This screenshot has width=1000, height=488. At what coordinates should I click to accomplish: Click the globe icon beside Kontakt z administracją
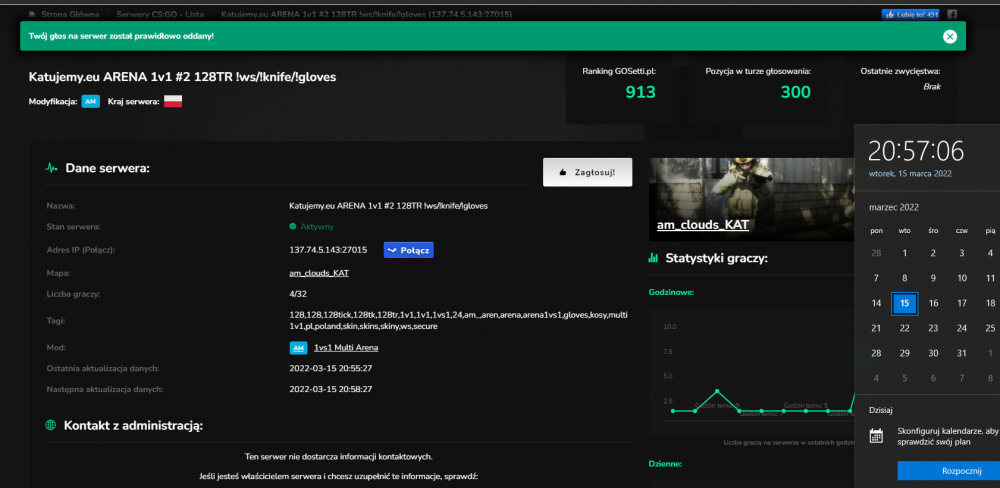[51, 425]
